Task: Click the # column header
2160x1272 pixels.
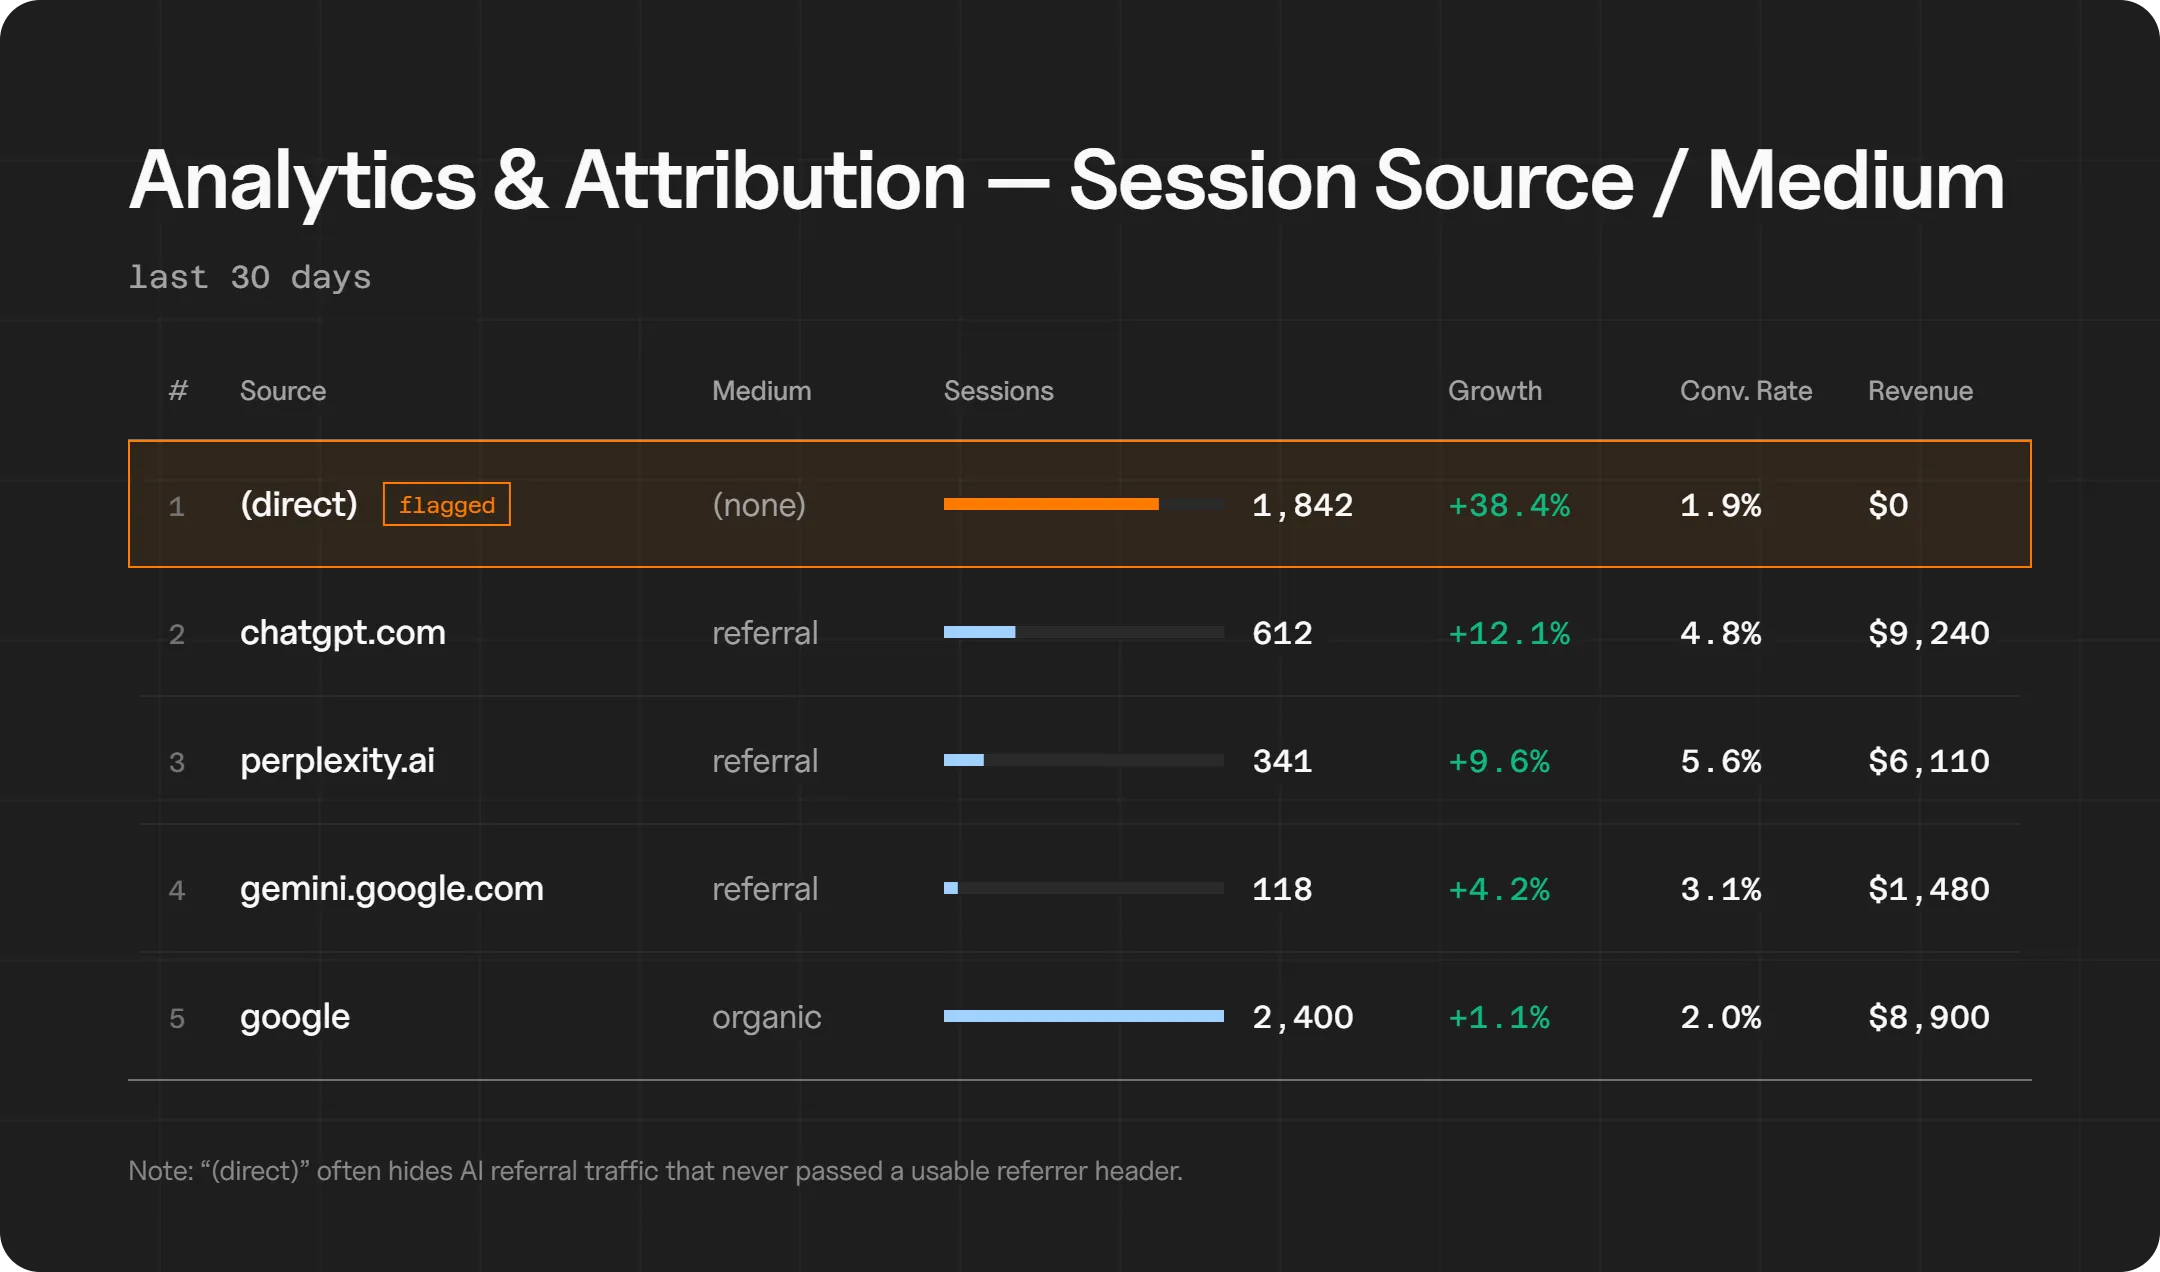Action: (178, 391)
